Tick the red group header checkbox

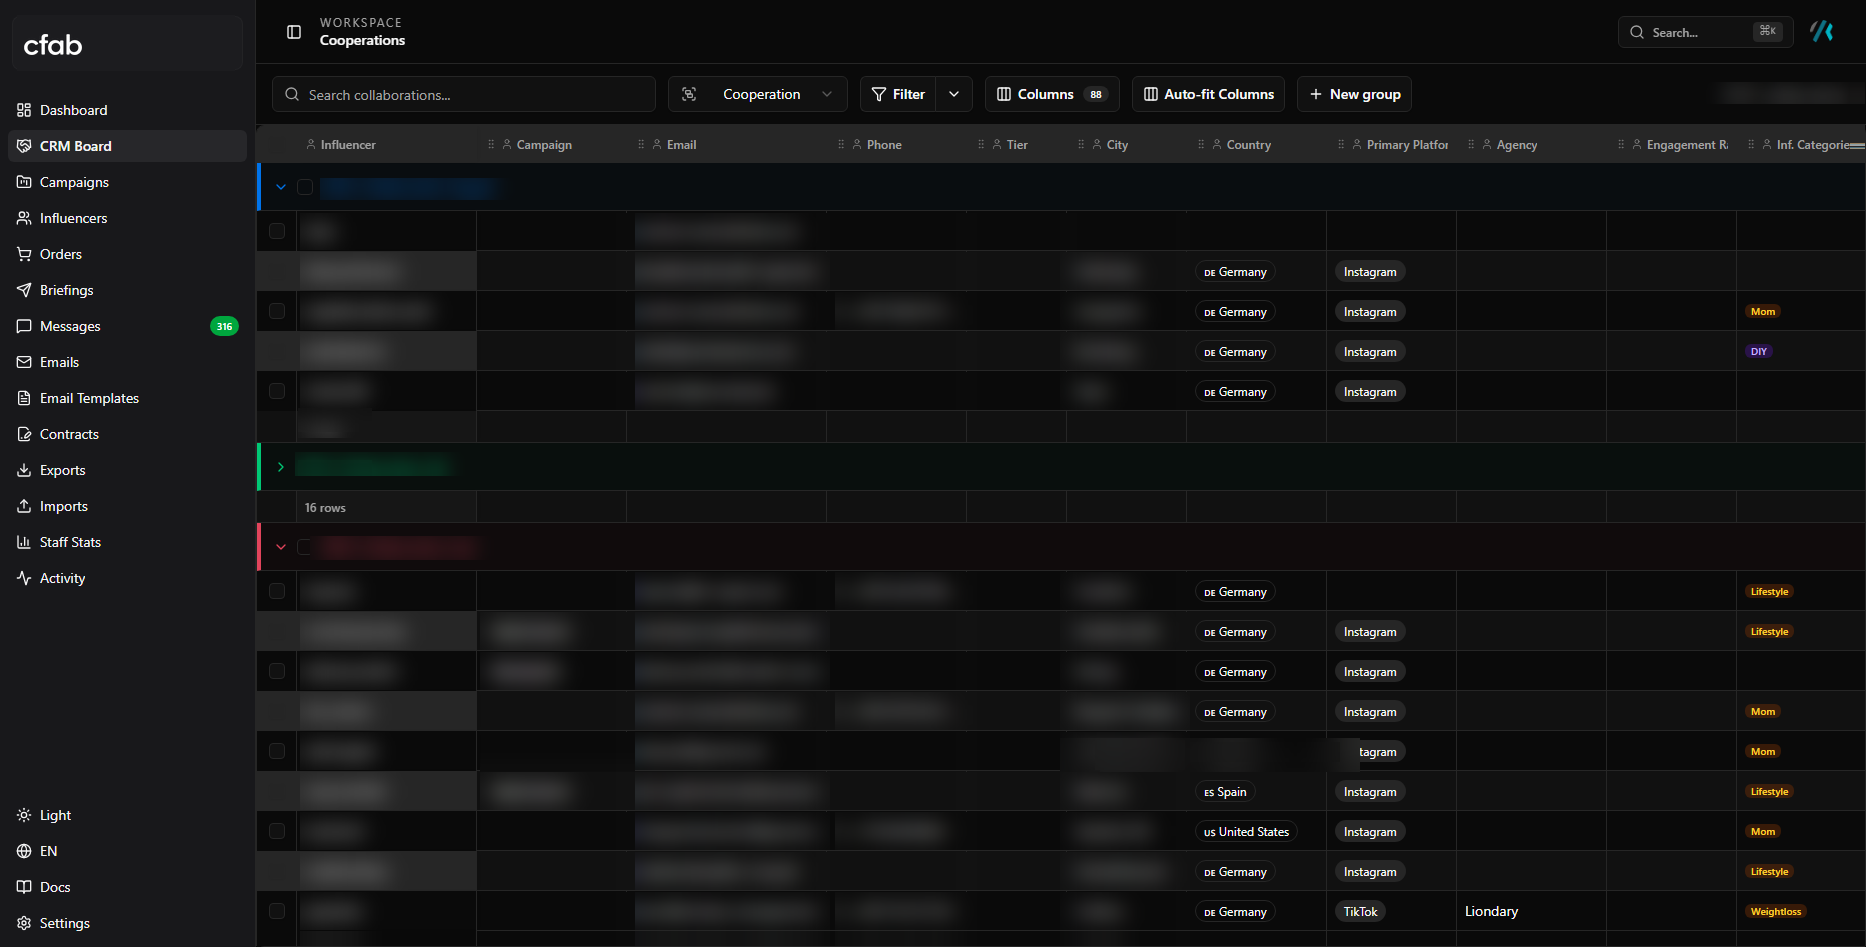pos(305,547)
